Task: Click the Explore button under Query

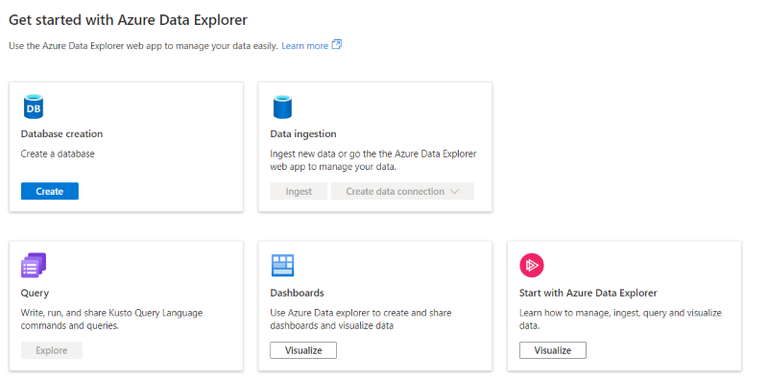Action: [x=51, y=350]
